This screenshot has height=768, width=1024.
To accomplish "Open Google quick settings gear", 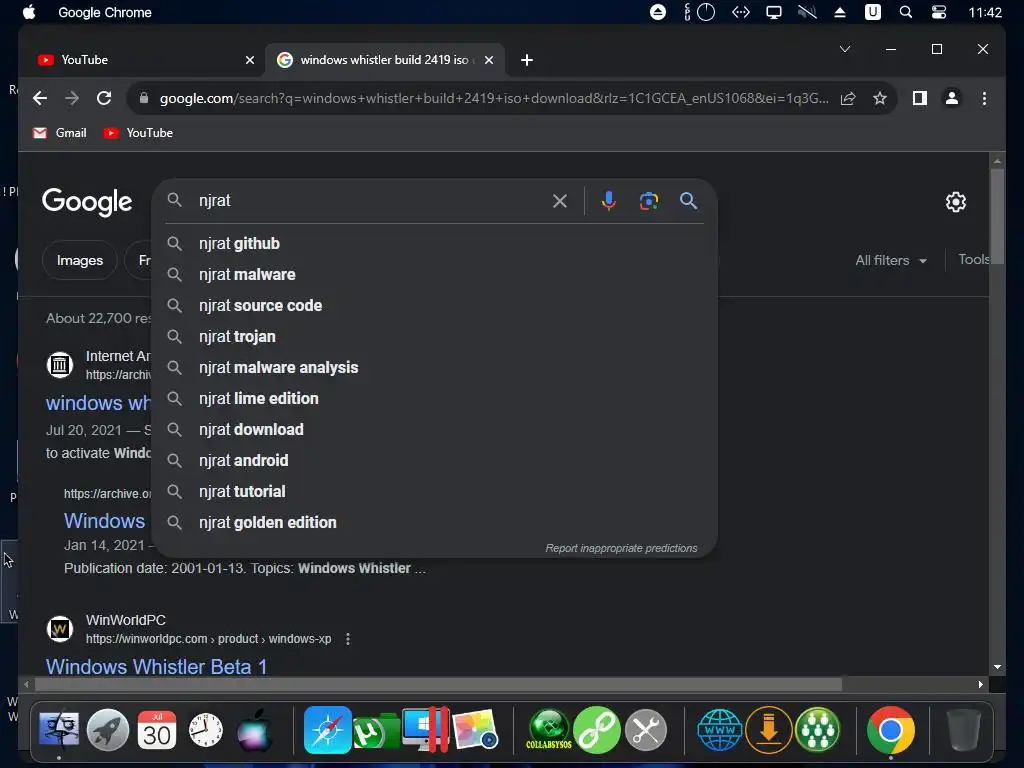I will [x=955, y=202].
